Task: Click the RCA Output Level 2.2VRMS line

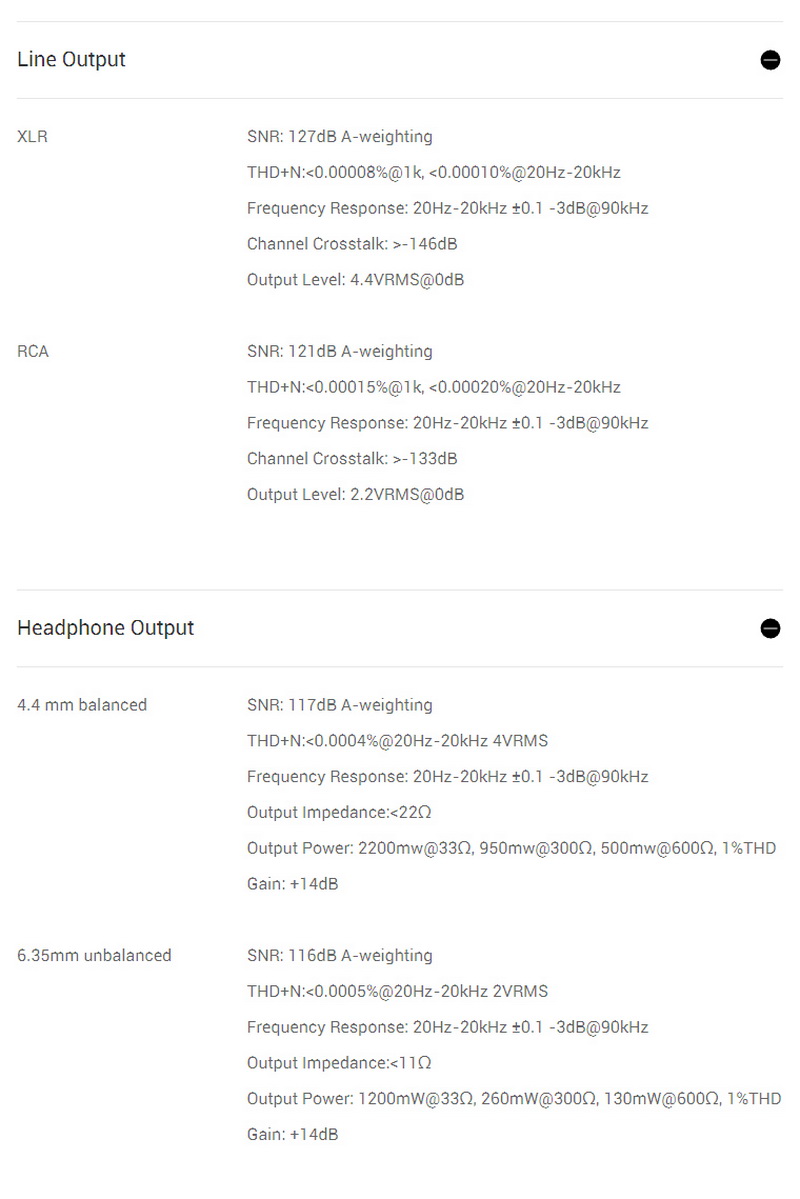Action: 355,495
